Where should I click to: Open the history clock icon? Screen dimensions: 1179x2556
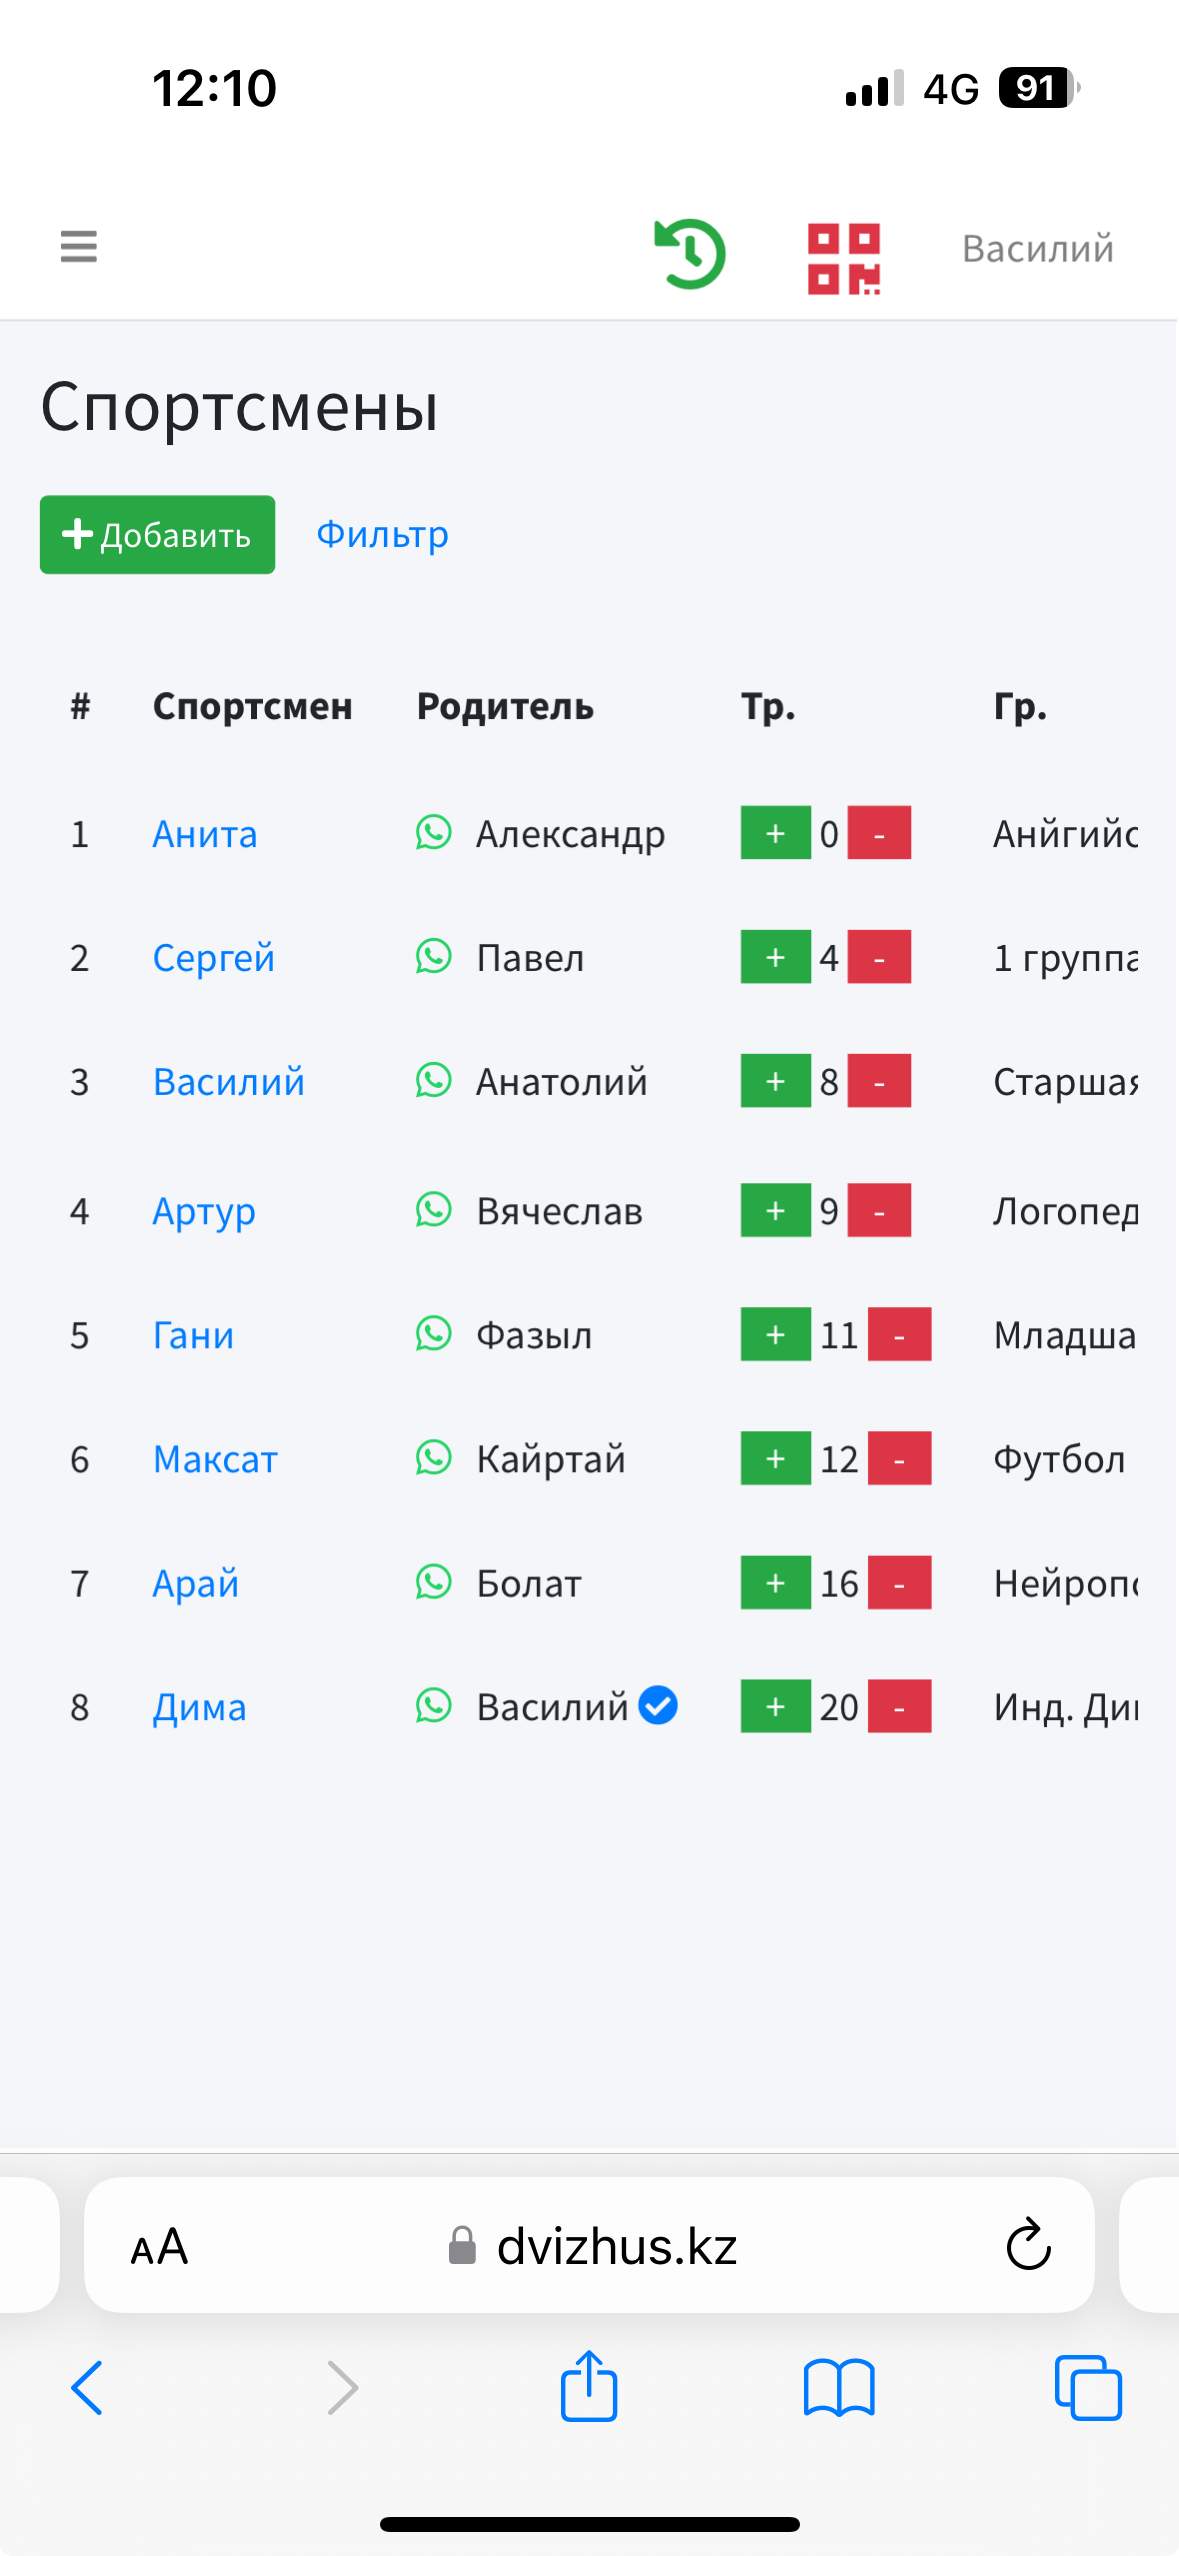pyautogui.click(x=690, y=254)
